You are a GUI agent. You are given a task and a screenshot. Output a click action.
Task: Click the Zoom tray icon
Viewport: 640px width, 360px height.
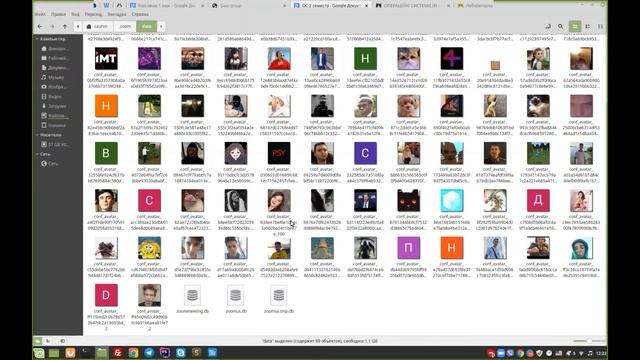[x=501, y=353]
